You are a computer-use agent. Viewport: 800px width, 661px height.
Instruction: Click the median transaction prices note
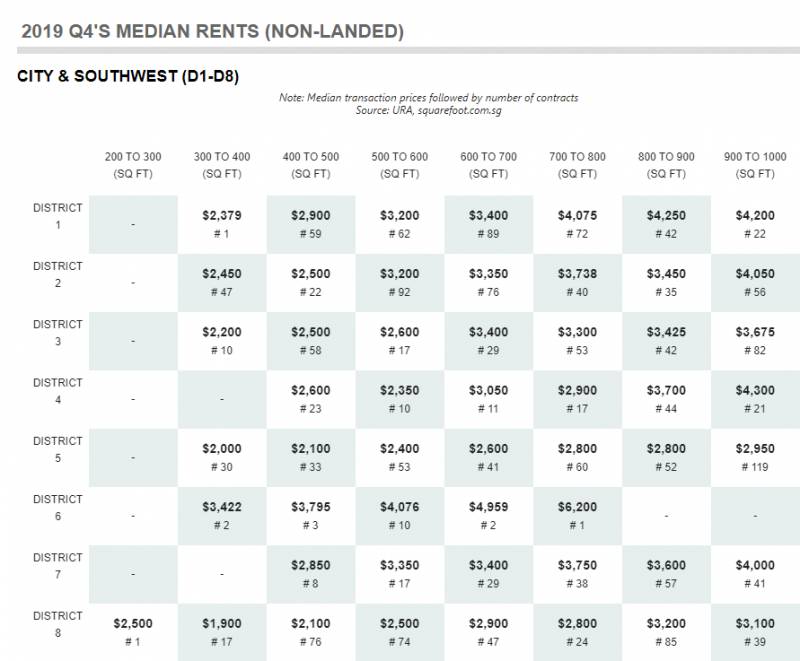(x=428, y=98)
